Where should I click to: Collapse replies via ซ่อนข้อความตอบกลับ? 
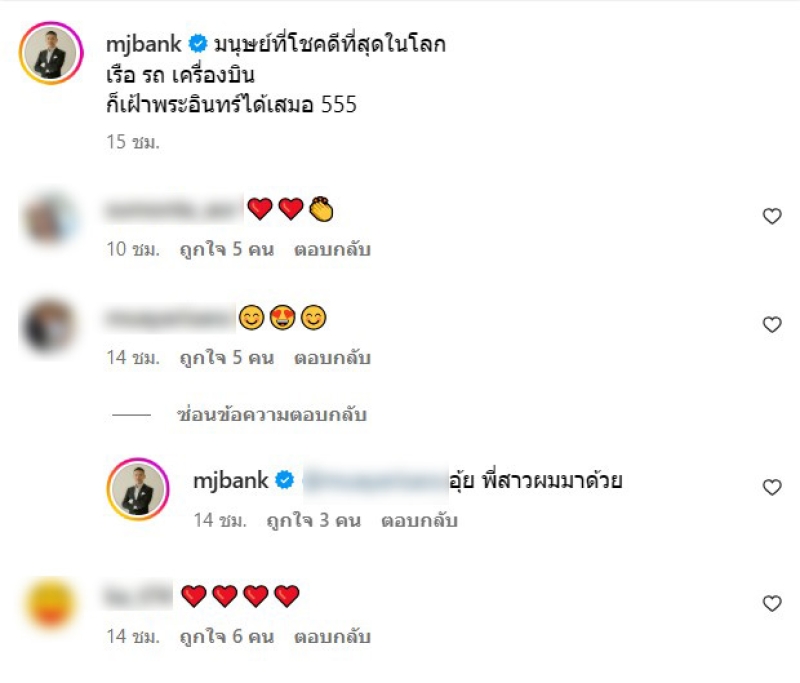click(271, 415)
